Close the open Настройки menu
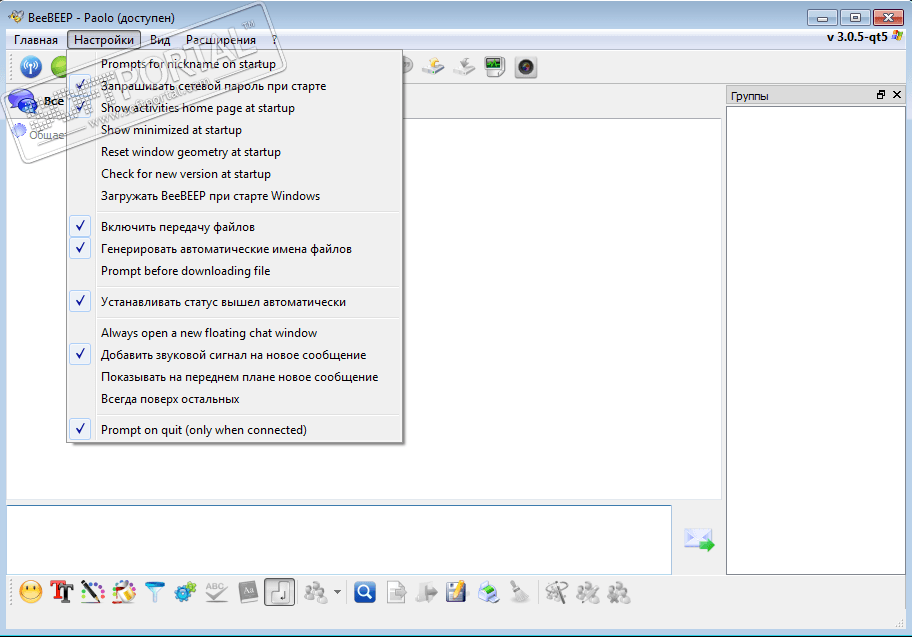 coord(104,40)
